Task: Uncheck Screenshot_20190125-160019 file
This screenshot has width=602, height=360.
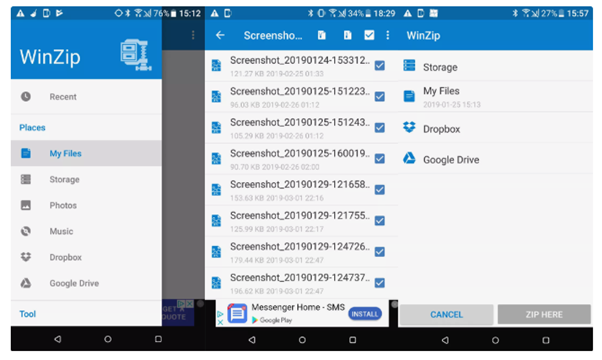Action: (x=380, y=159)
